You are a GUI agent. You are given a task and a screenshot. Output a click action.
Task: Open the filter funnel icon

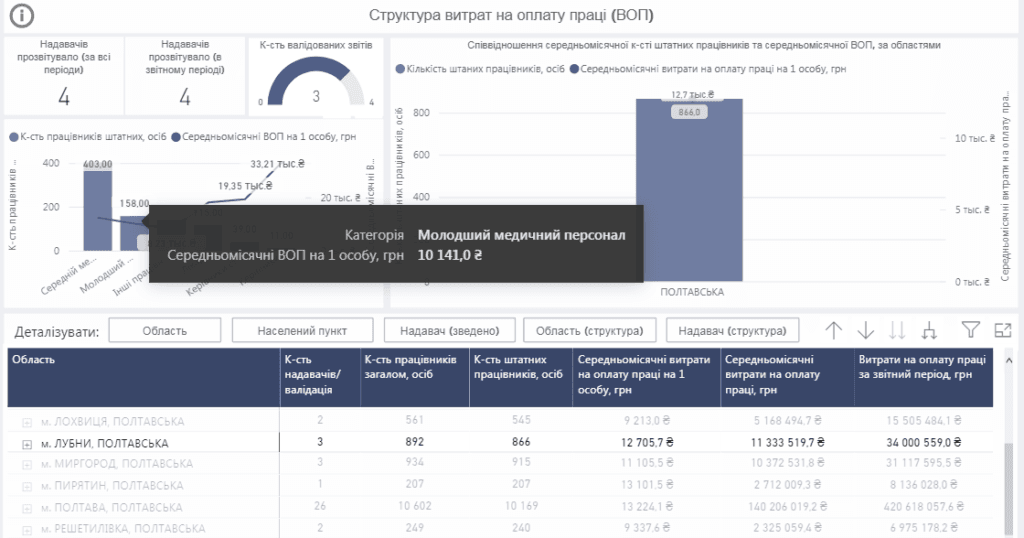[x=970, y=330]
